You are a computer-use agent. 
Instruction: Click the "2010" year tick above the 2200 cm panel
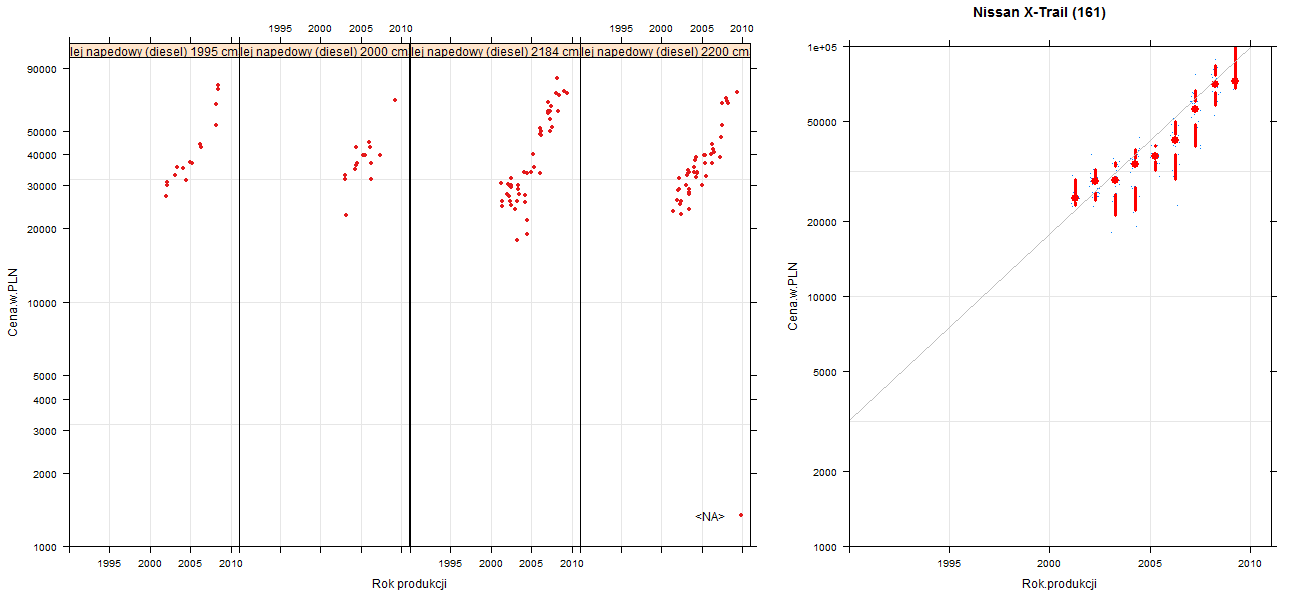(x=741, y=29)
